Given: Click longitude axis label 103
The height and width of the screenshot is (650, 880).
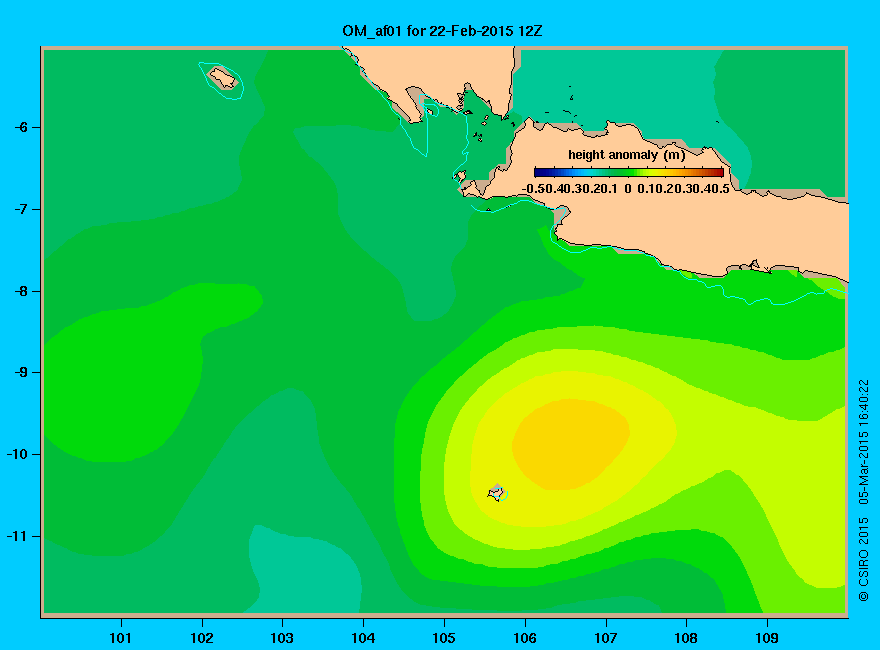Looking at the screenshot, I should [282, 638].
